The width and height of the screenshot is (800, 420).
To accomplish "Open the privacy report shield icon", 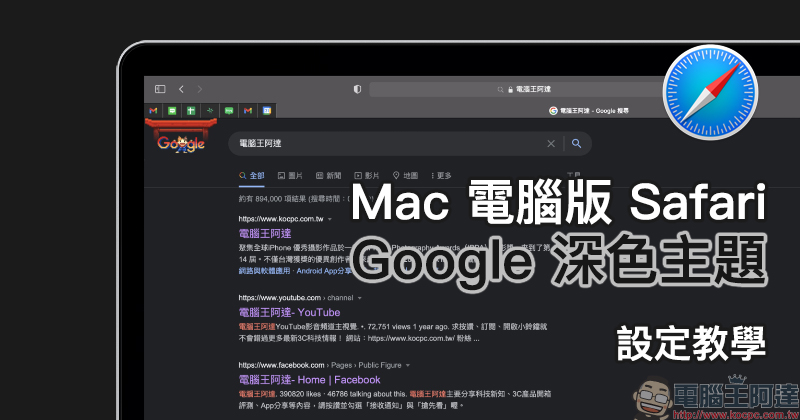I will tap(357, 89).
